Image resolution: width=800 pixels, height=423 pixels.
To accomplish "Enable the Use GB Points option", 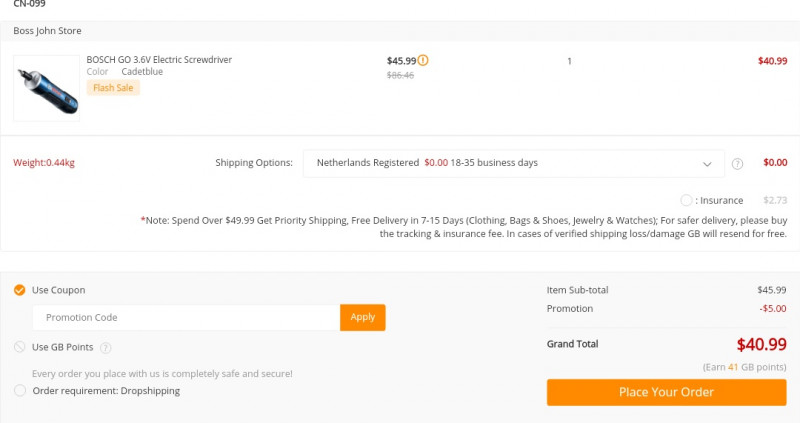I will (19, 347).
